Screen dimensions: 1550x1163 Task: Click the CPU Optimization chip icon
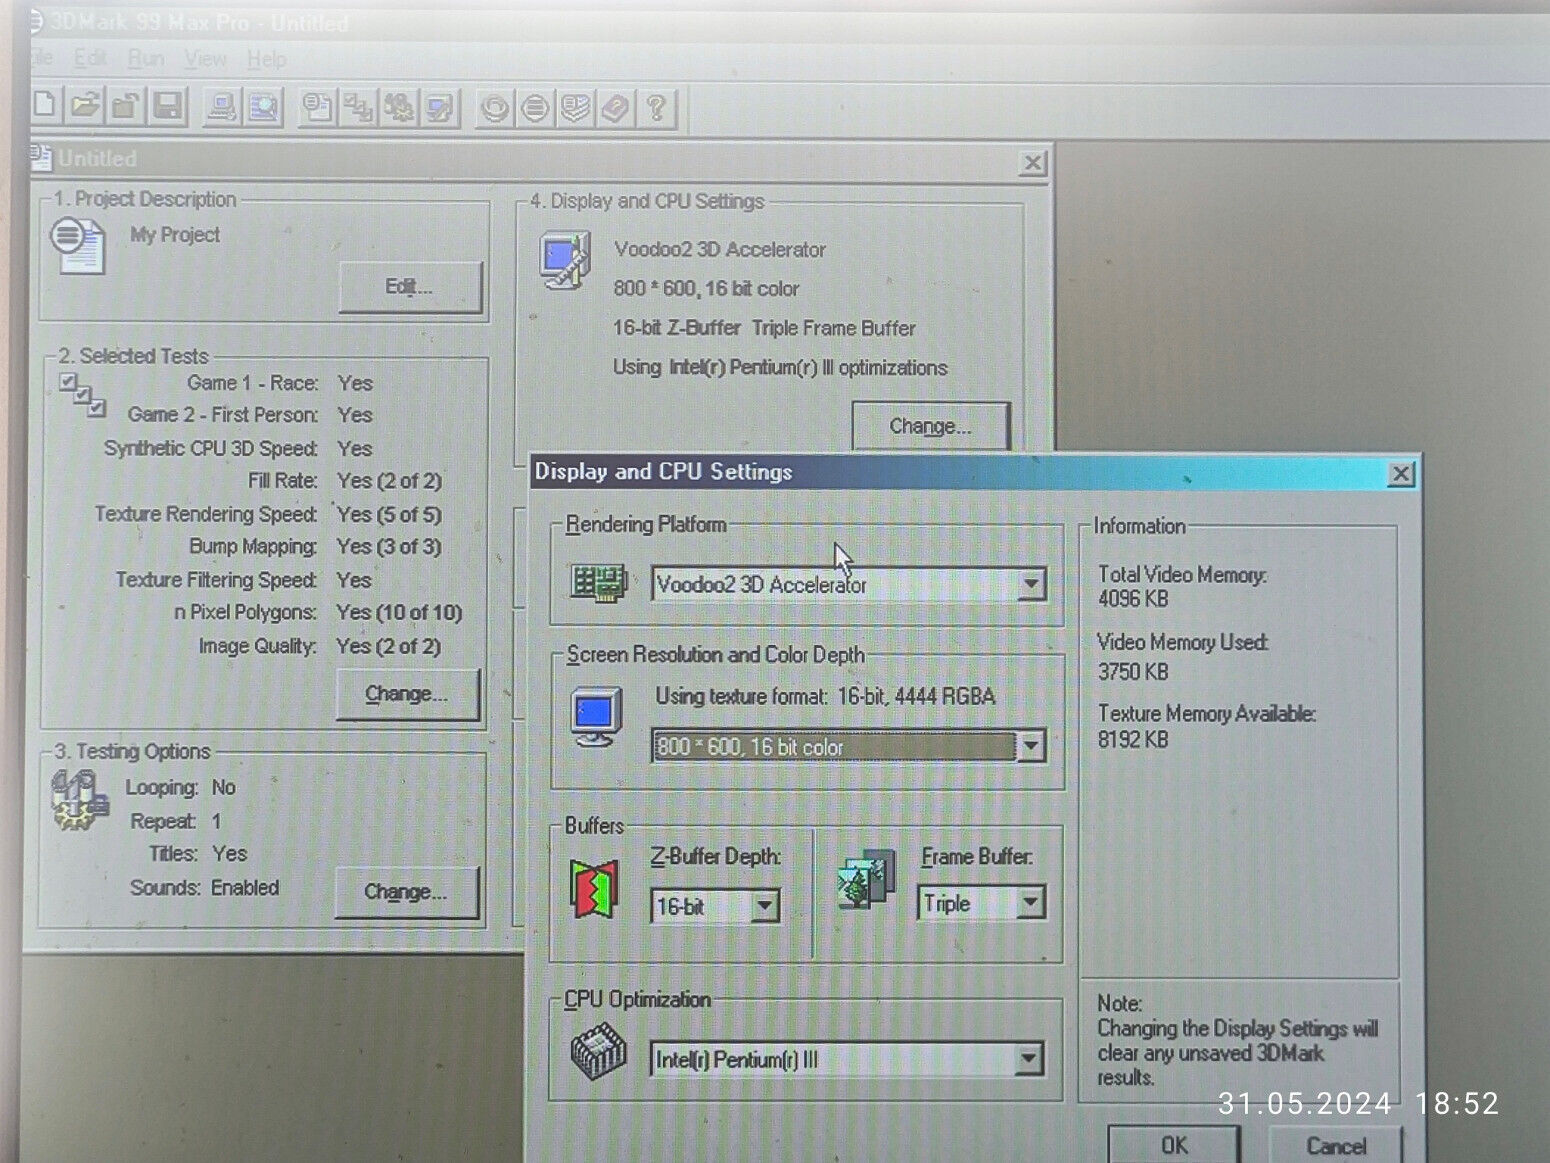[598, 1053]
